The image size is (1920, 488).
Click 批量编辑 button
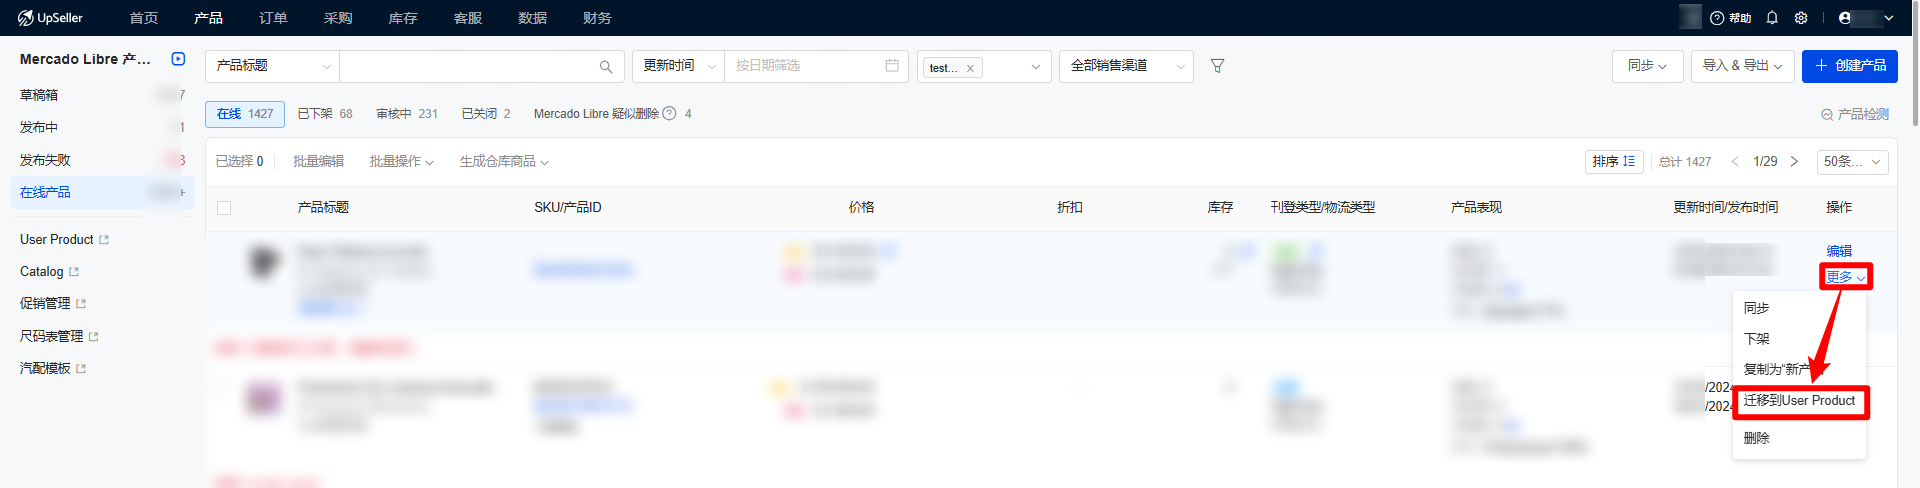pyautogui.click(x=318, y=161)
